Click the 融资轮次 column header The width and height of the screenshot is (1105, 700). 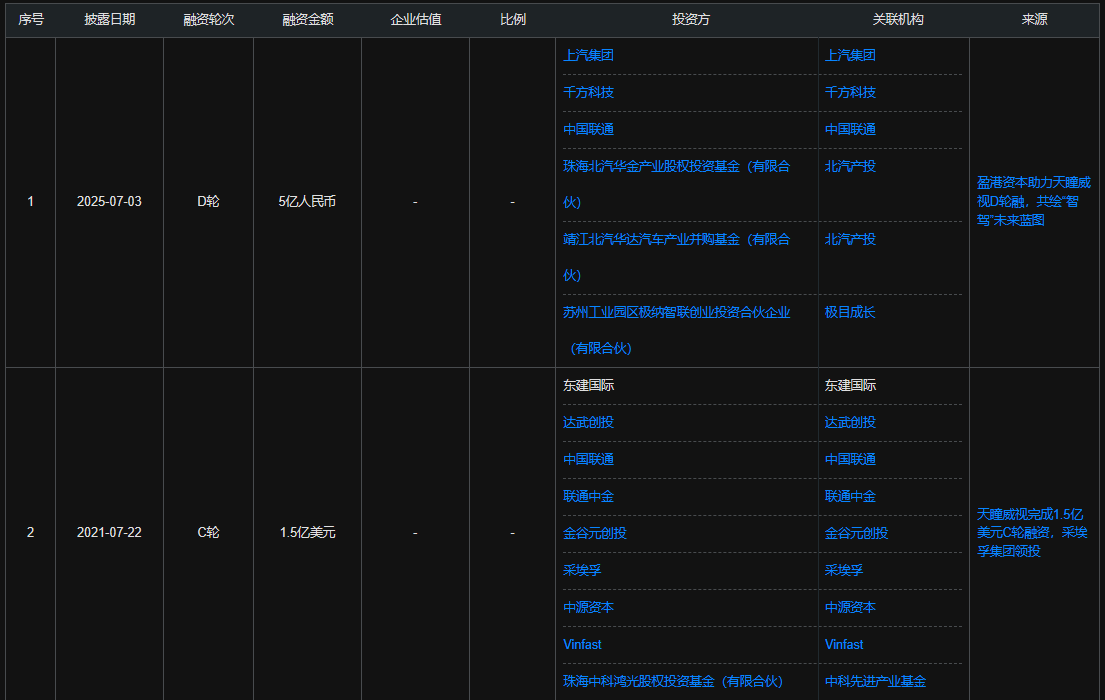(x=209, y=20)
